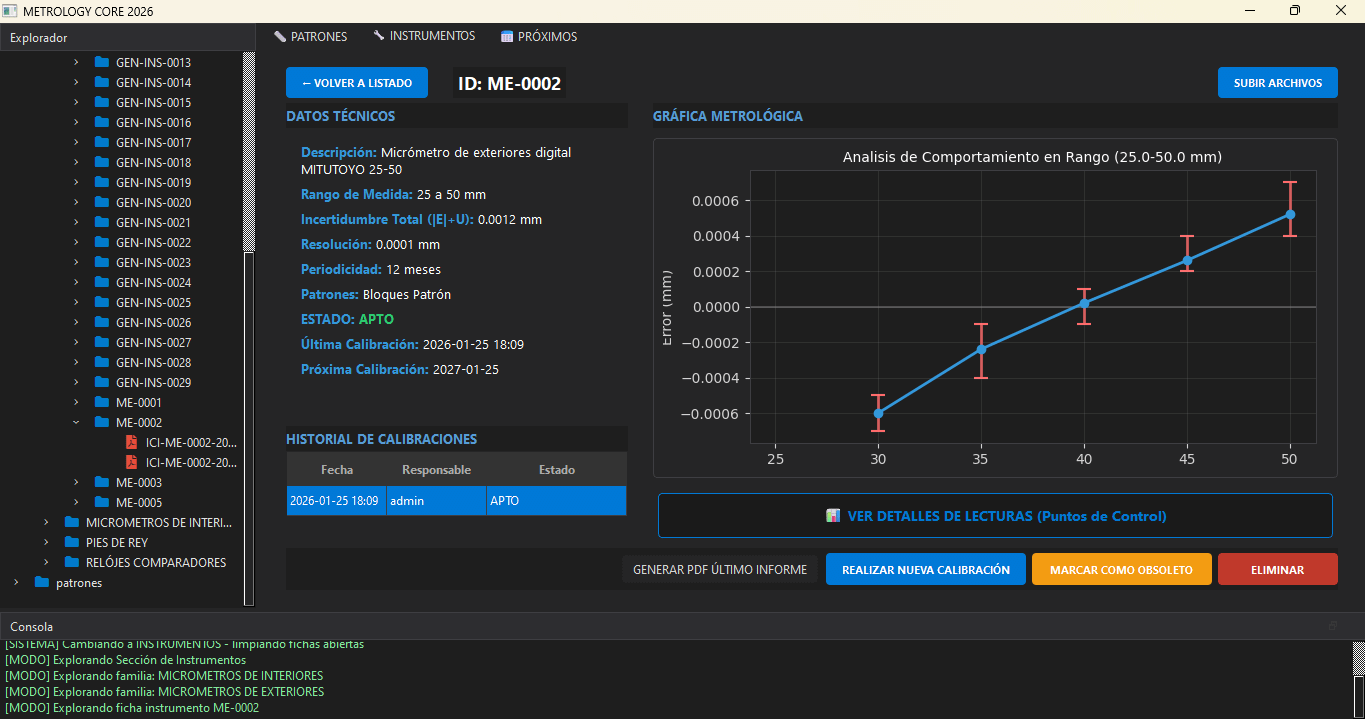Expand the ME-0003 tree node
The height and width of the screenshot is (719, 1365).
click(76, 482)
